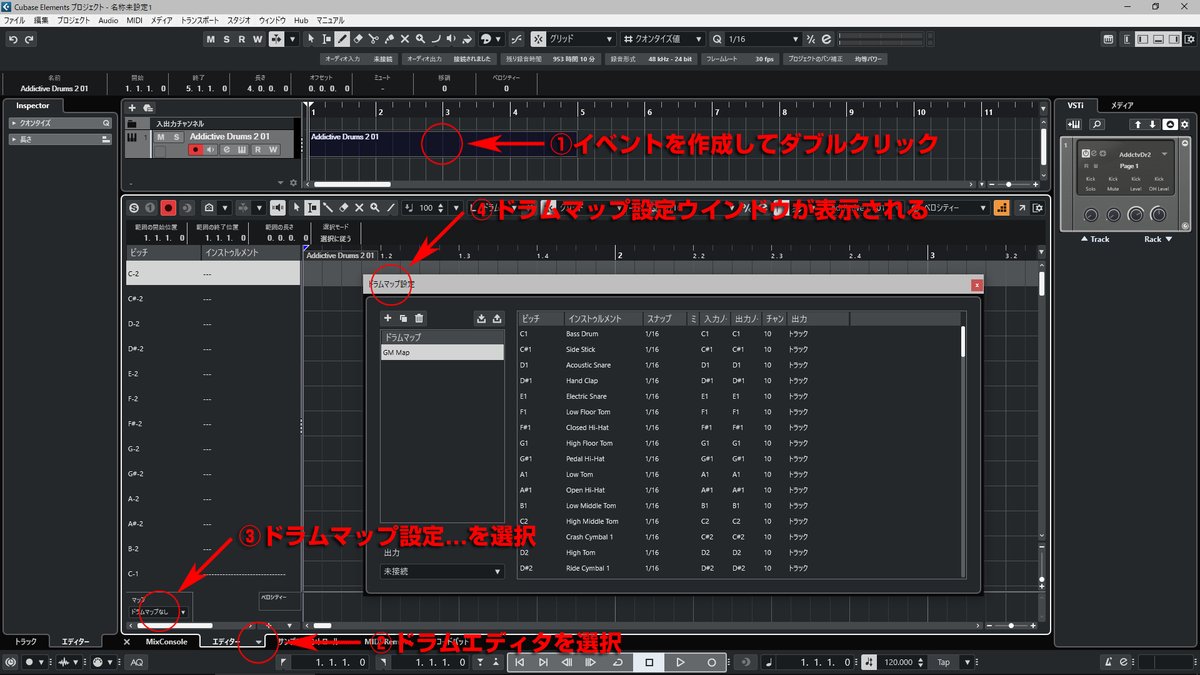Click the transport Play button
Image resolution: width=1200 pixels, height=675 pixels.
[680, 662]
